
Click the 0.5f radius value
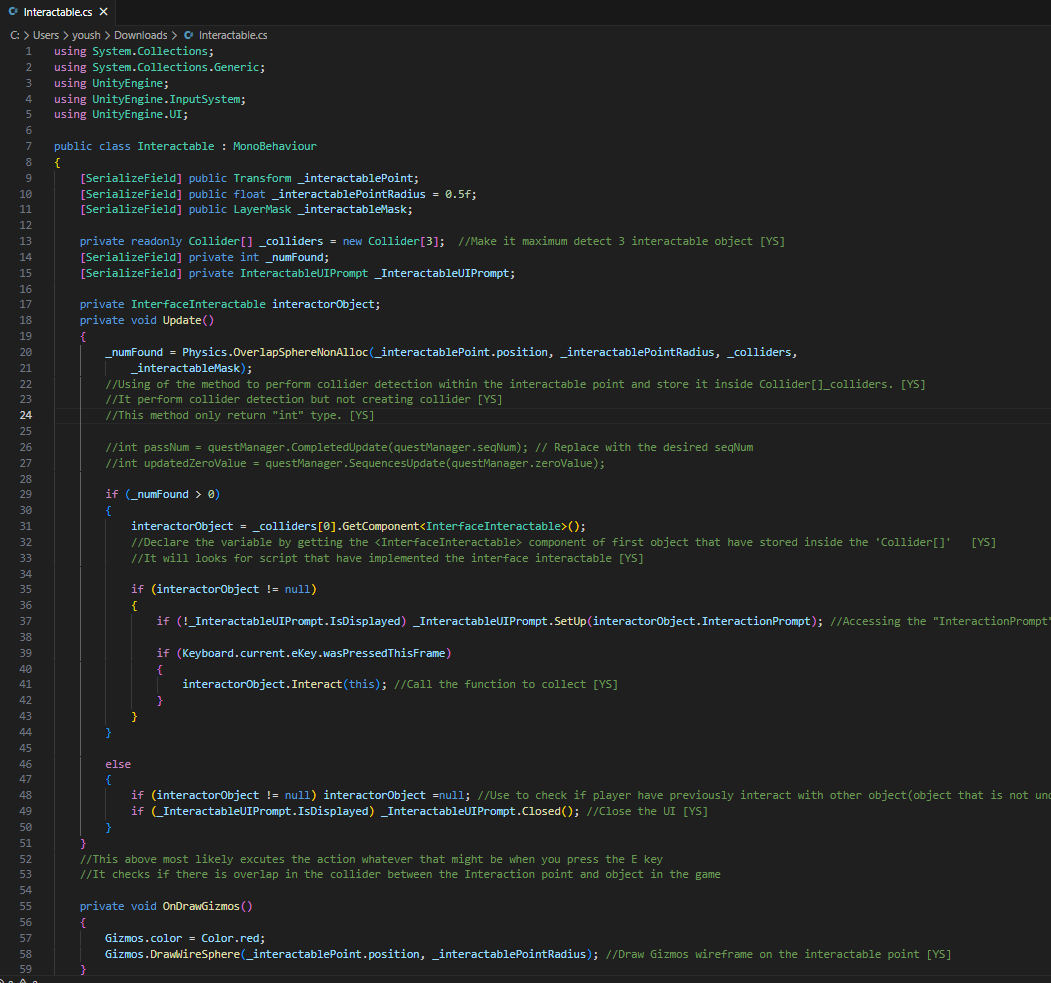(x=457, y=194)
